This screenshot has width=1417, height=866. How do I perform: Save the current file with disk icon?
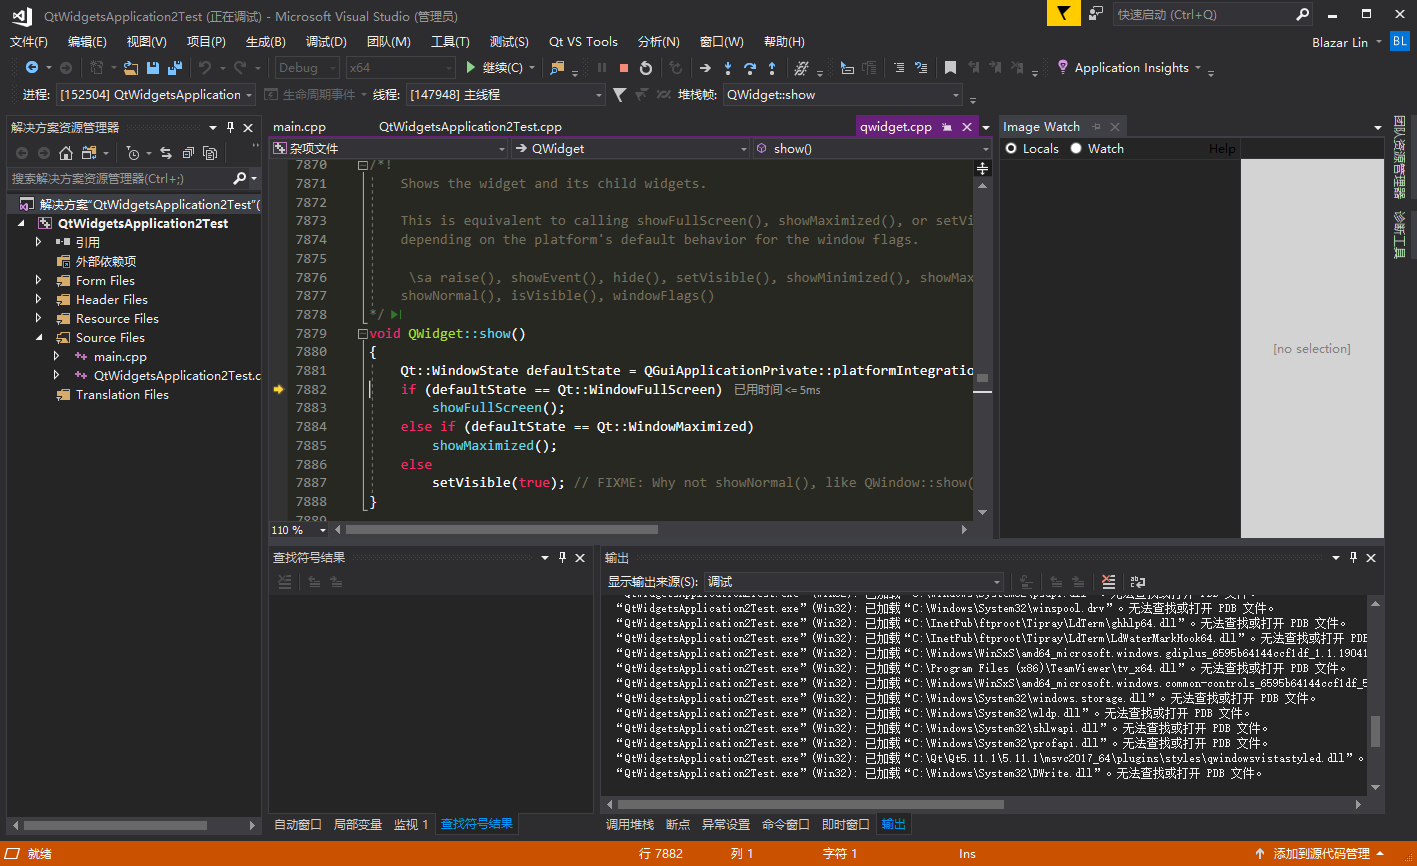coord(153,68)
